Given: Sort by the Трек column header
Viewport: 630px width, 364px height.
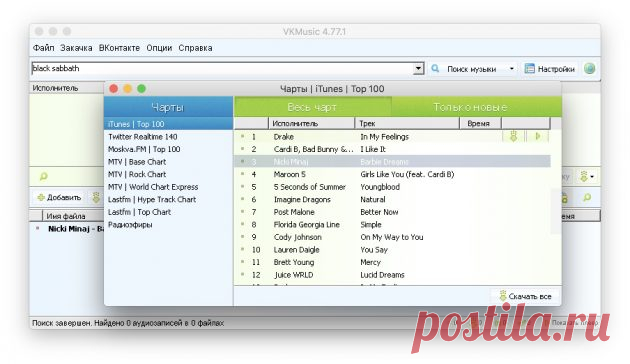Looking at the screenshot, I should [x=407, y=123].
